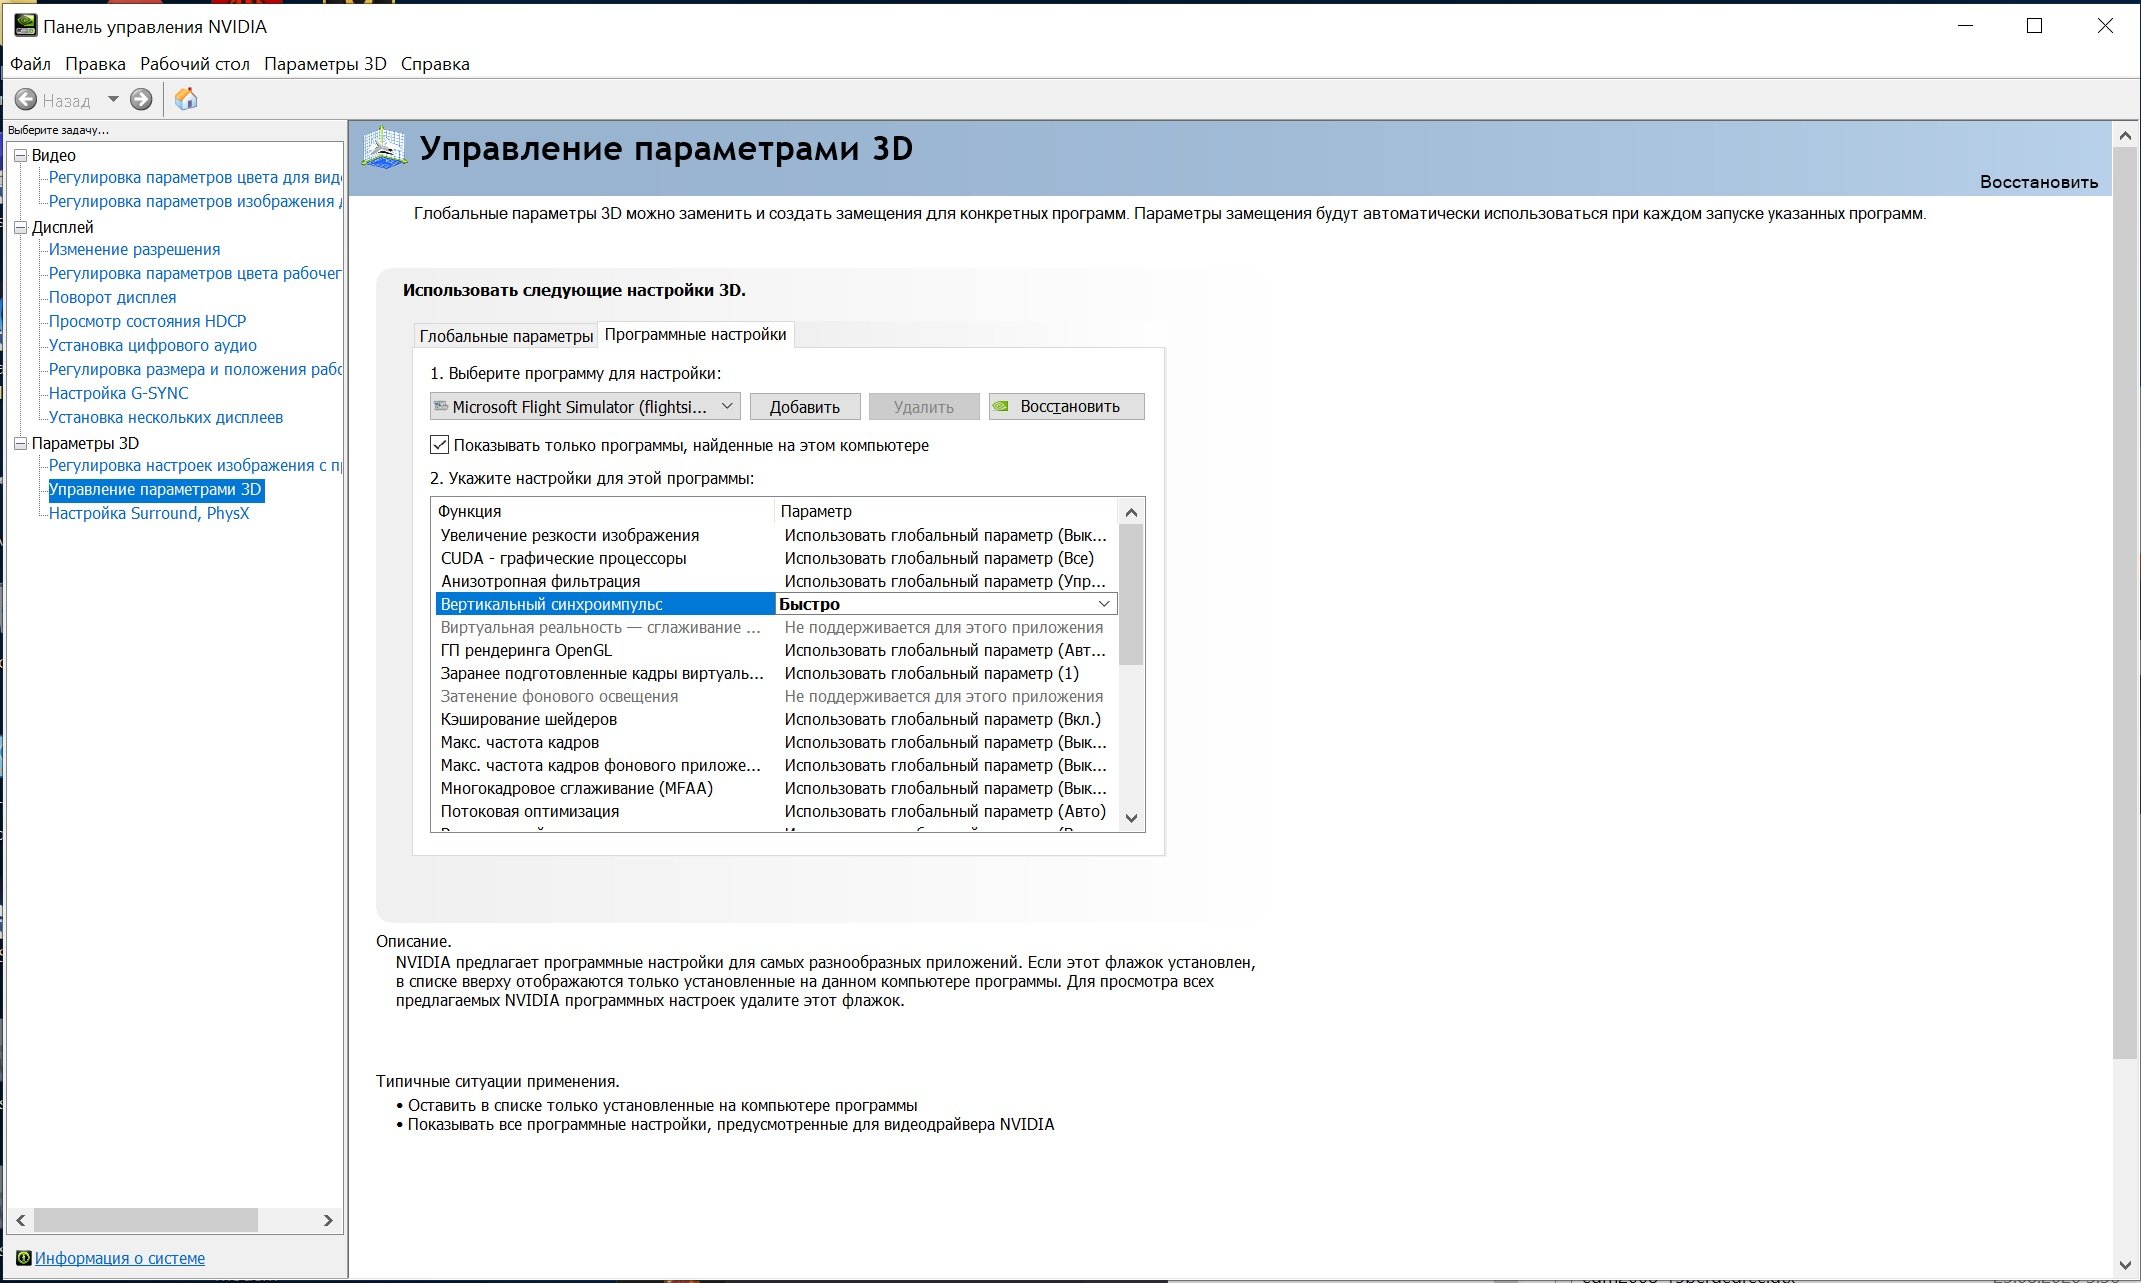
Task: Open Регулировка настроек изображения с просмотром
Action: click(194, 465)
